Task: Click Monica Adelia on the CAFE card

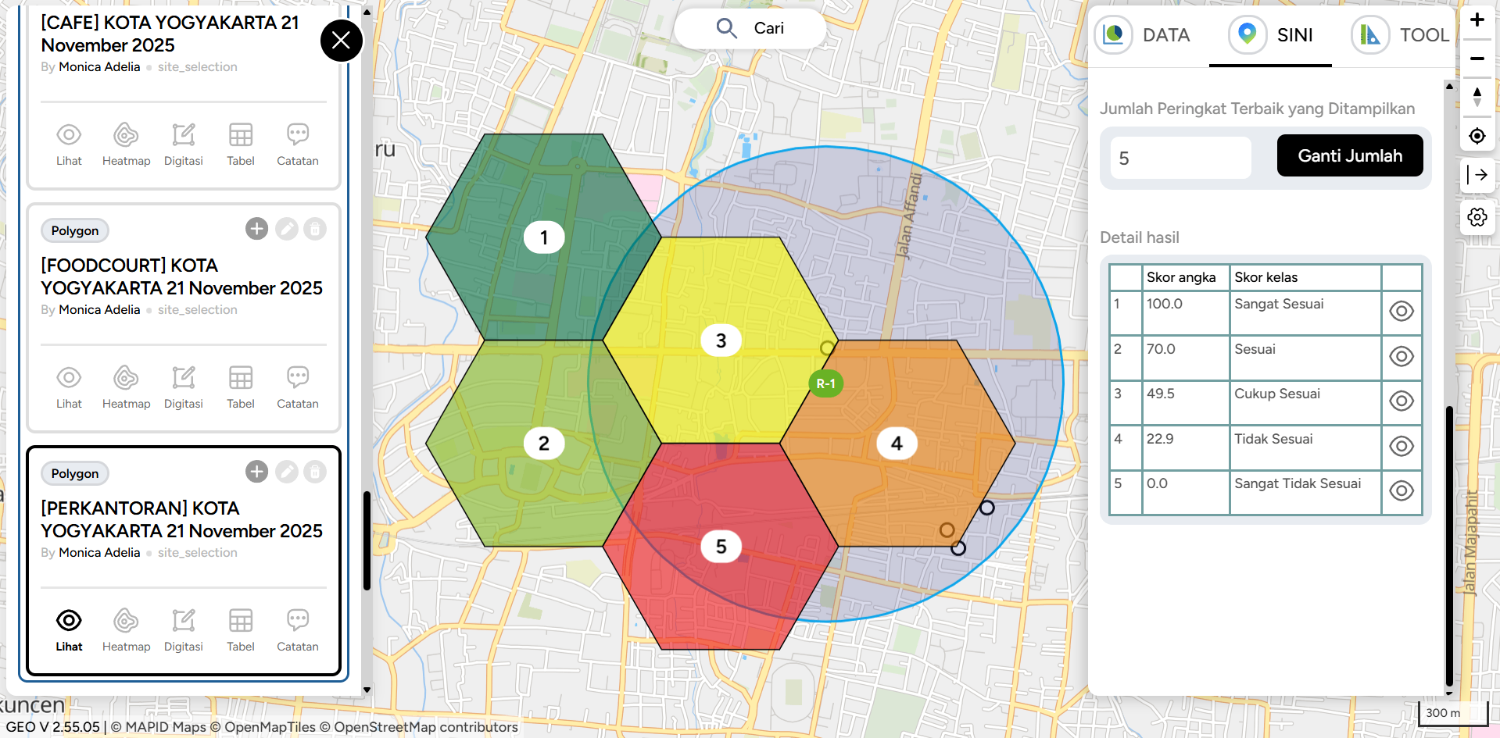Action: tap(99, 66)
